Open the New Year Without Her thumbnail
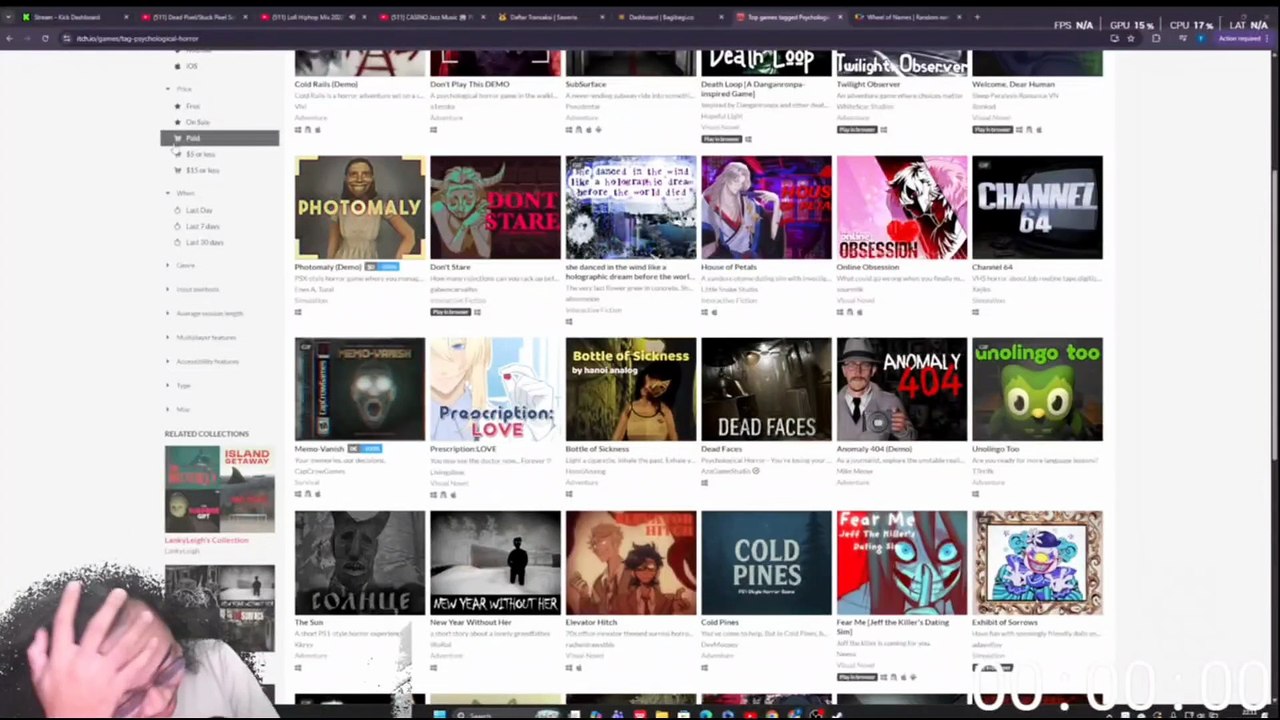Screen dimensions: 1280x720 click(495, 563)
